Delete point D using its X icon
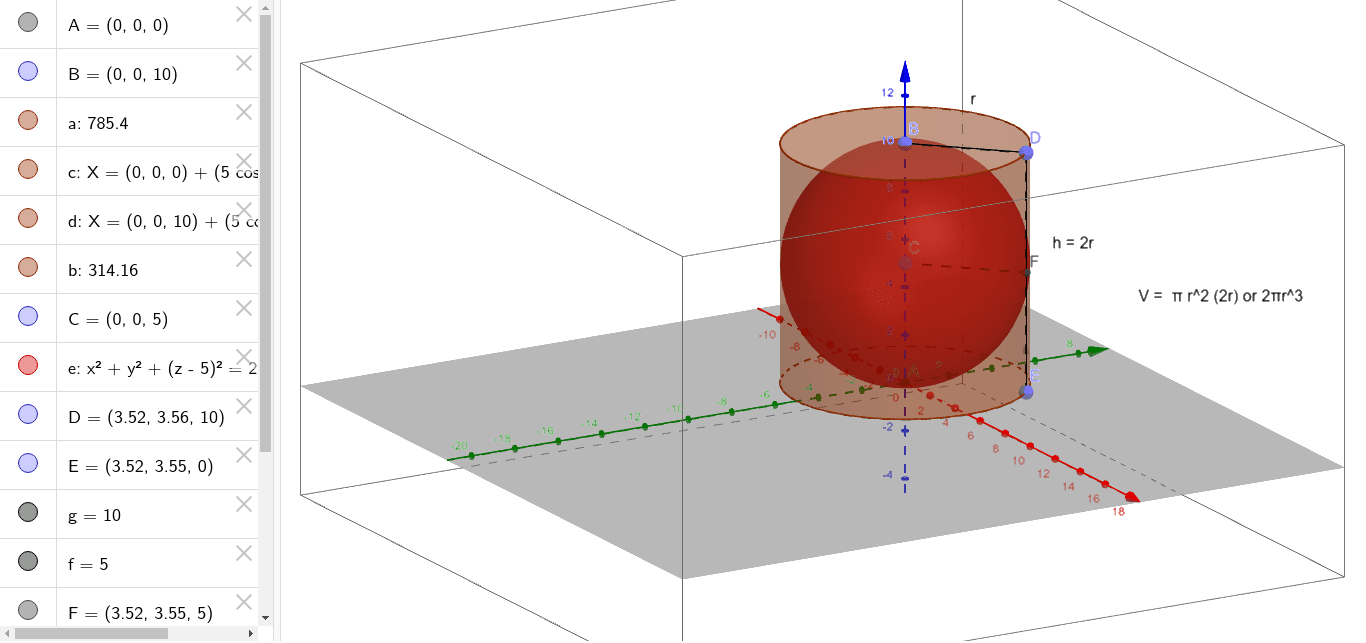 [243, 407]
